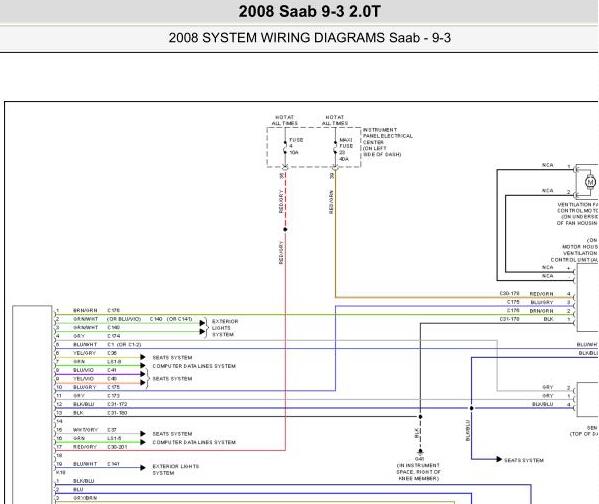Click junction dot on the BLK/BLU wire
This screenshot has width=599, height=504.
(x=471, y=408)
